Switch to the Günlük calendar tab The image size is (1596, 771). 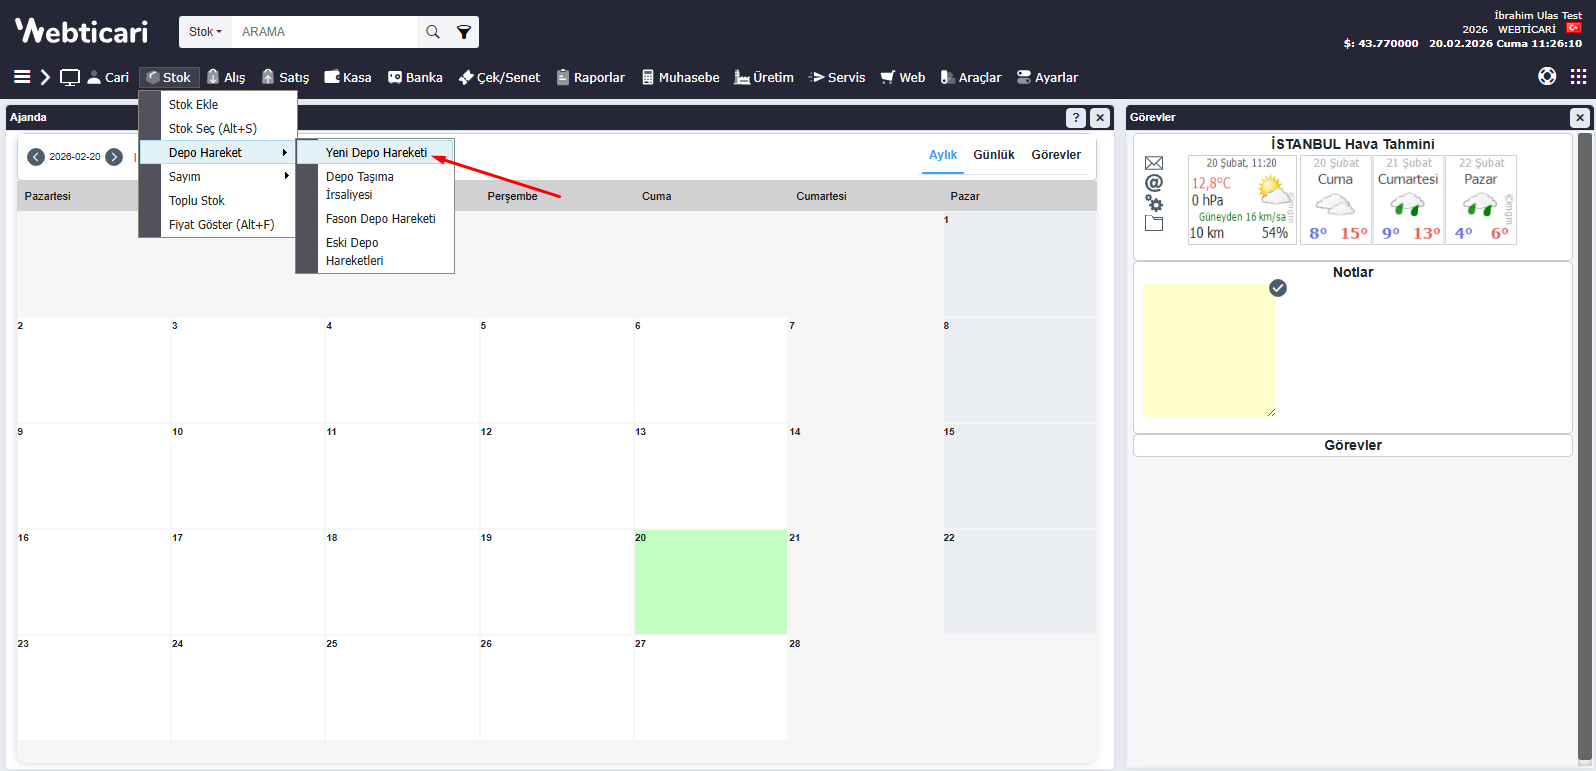click(993, 155)
